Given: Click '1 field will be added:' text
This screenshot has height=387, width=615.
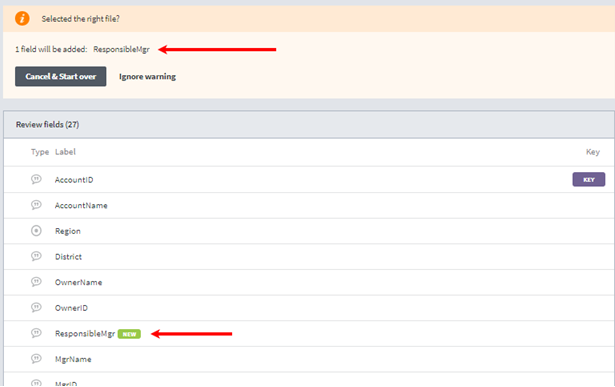Looking at the screenshot, I should pyautogui.click(x=51, y=49).
